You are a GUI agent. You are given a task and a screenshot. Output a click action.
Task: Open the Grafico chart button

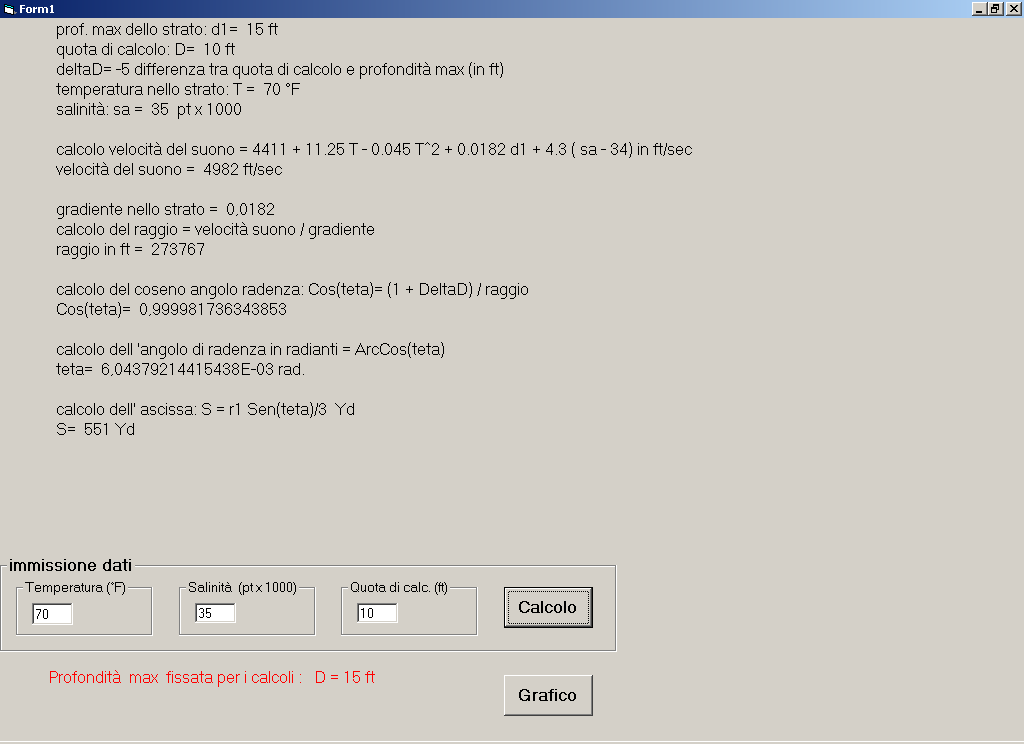coord(548,695)
